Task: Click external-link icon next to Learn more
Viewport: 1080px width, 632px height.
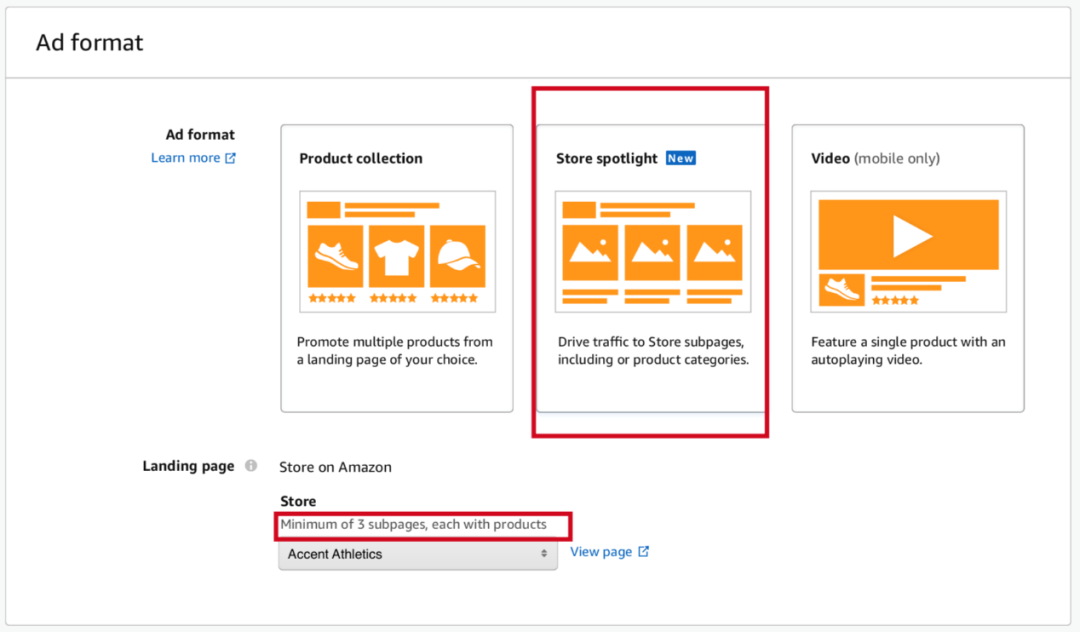Action: point(231,158)
